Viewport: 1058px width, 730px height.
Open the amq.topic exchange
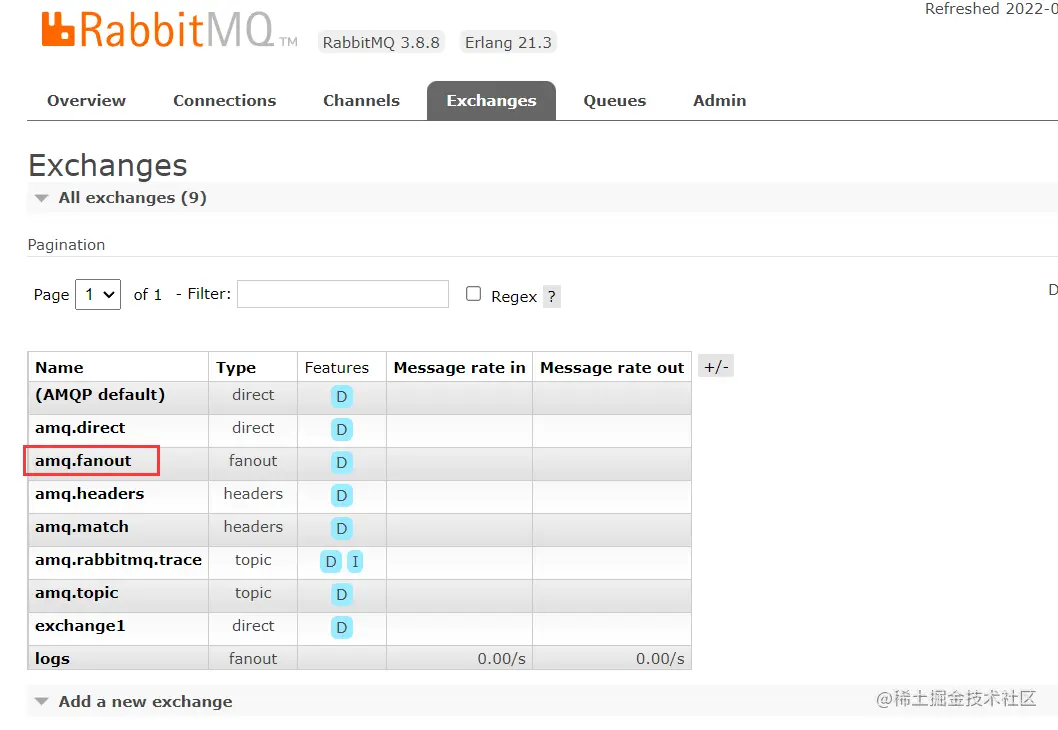tap(77, 593)
